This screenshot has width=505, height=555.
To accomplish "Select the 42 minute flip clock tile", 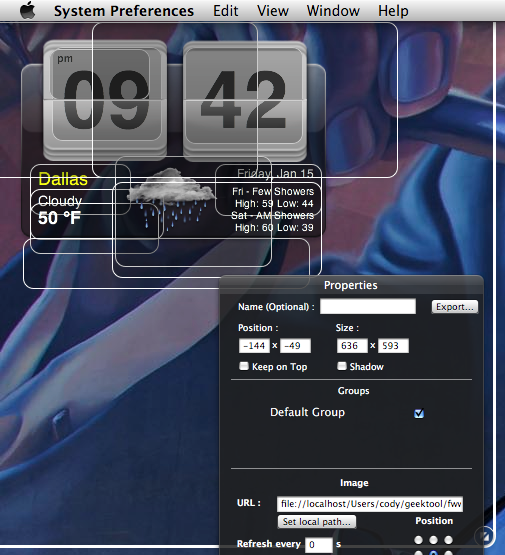I will click(245, 101).
